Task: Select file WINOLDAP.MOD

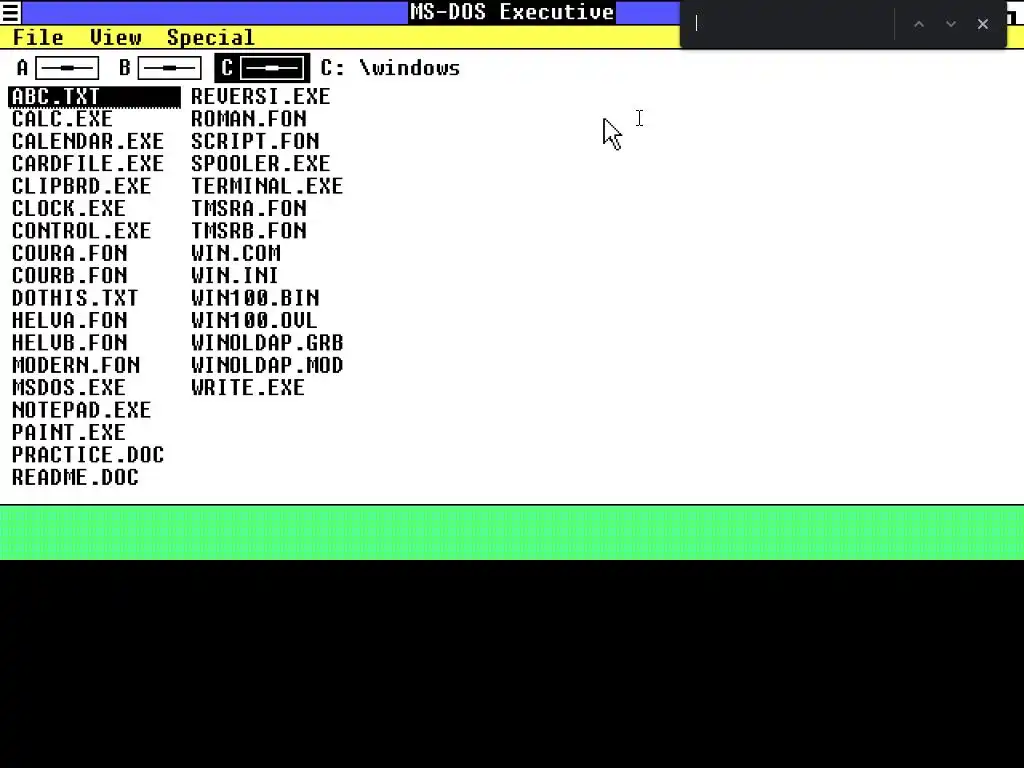Action: point(266,365)
